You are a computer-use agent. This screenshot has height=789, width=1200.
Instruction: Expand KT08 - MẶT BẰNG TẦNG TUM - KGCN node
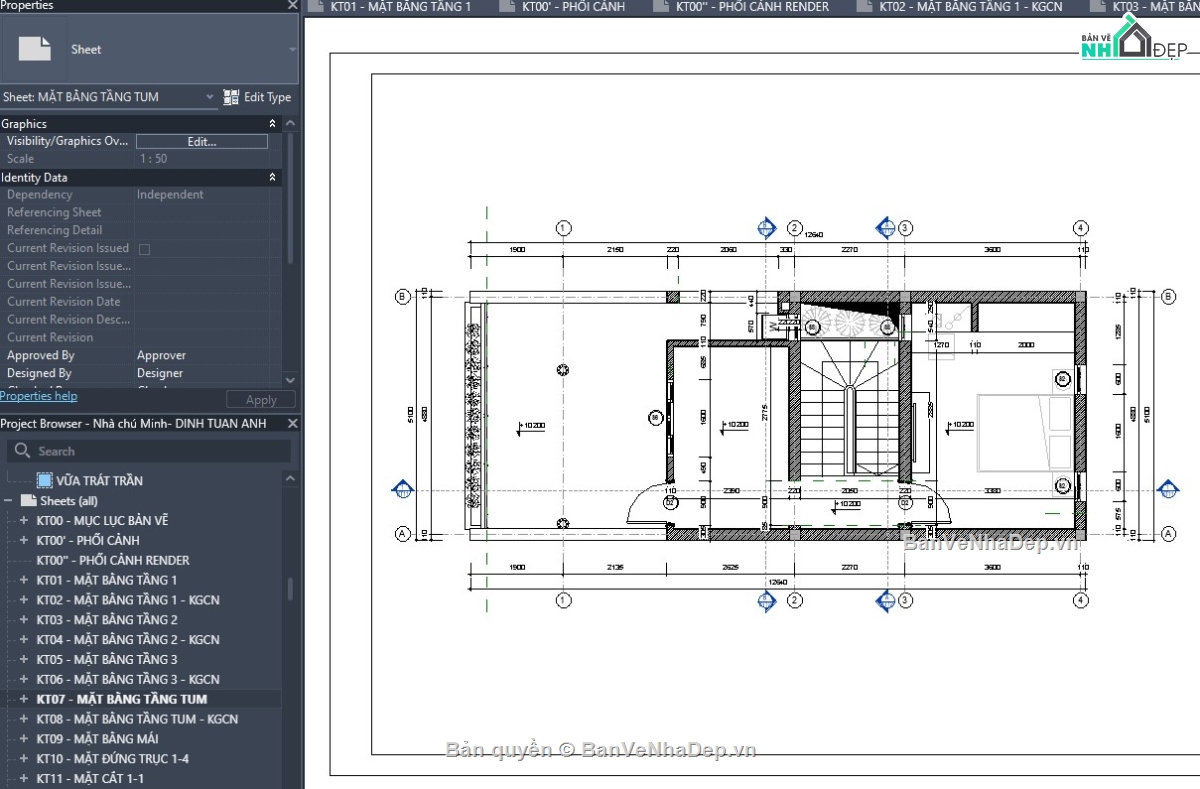pyautogui.click(x=24, y=719)
